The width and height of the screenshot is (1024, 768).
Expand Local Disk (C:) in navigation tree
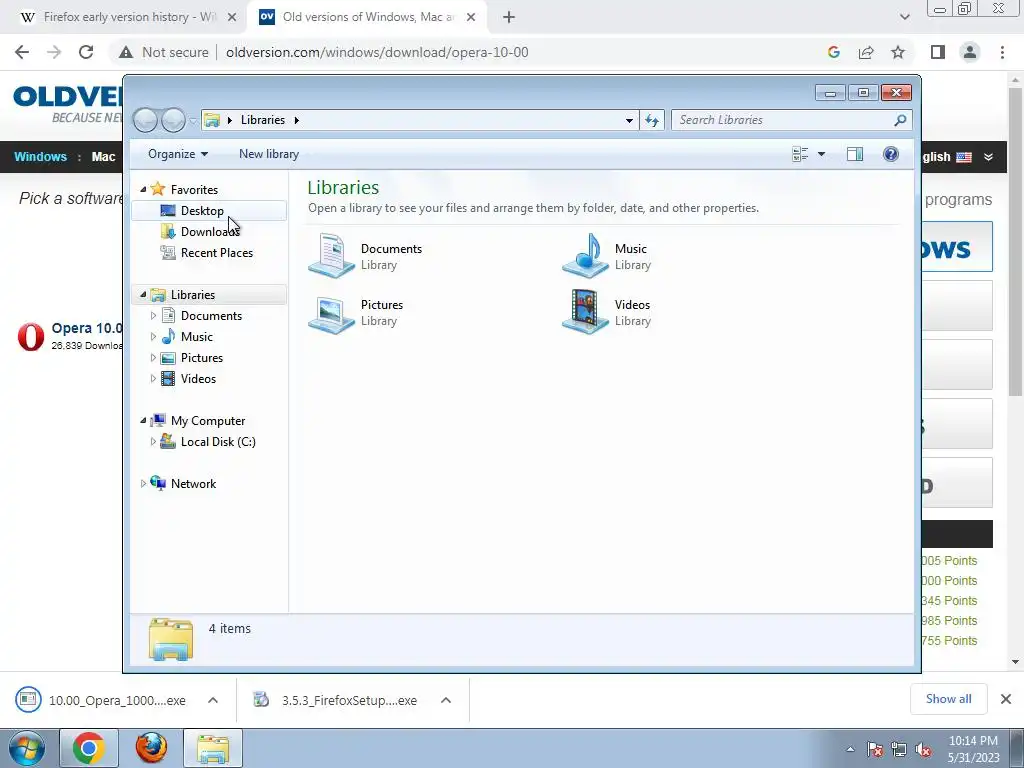pos(153,442)
